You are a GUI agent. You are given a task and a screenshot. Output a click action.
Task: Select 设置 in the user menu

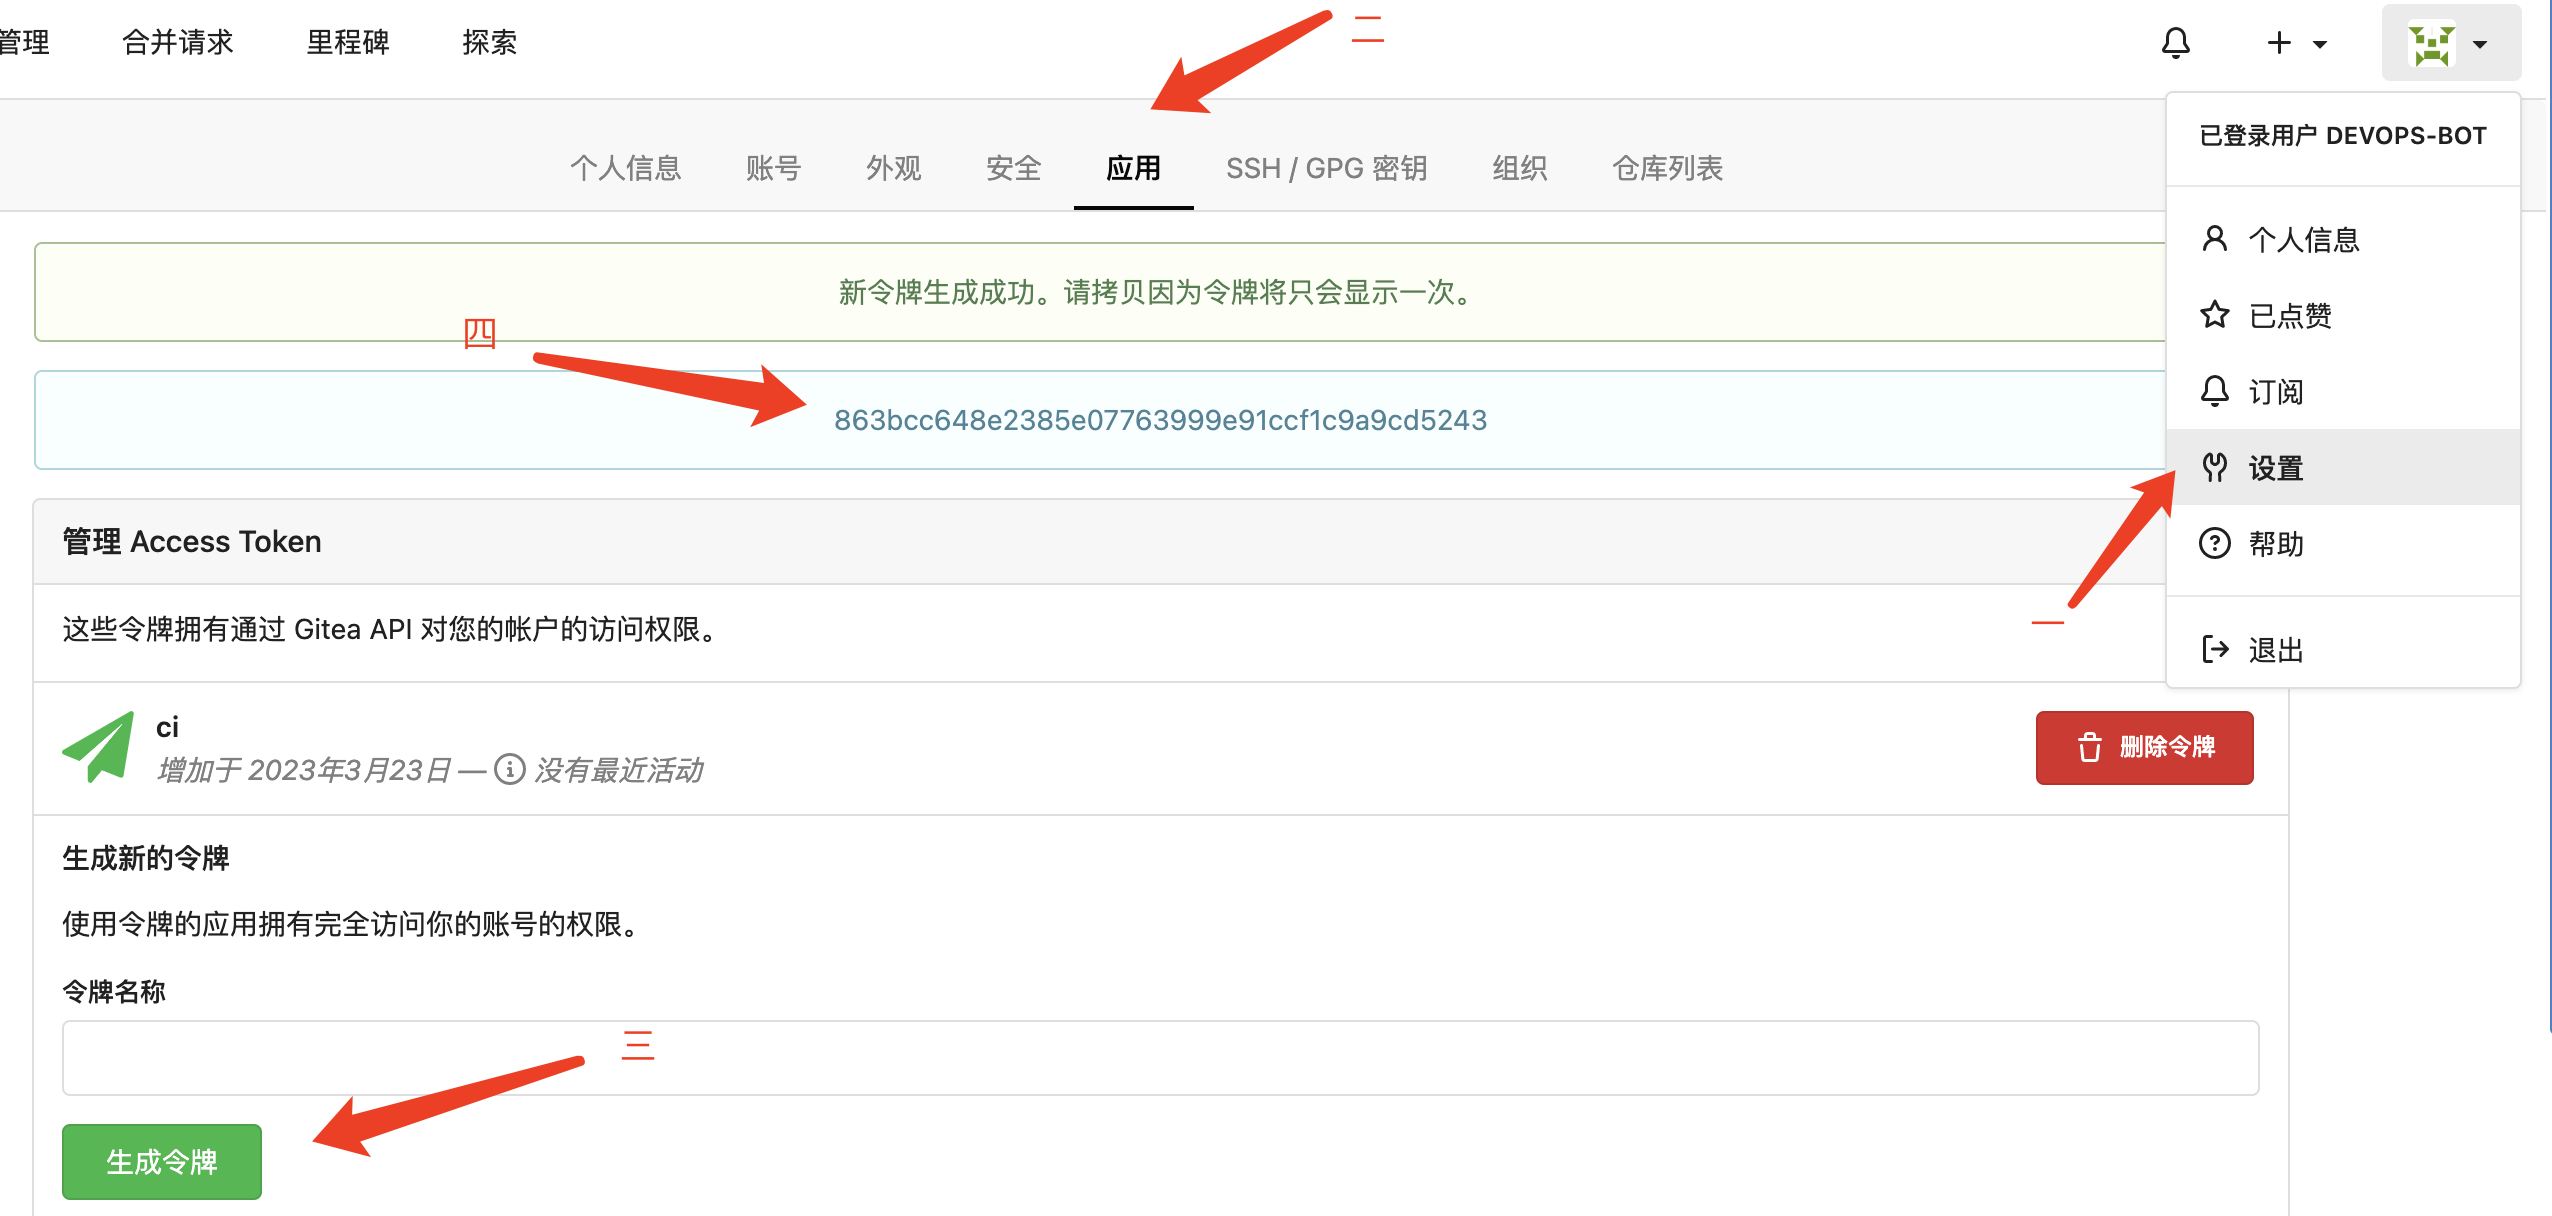pyautogui.click(x=2276, y=467)
